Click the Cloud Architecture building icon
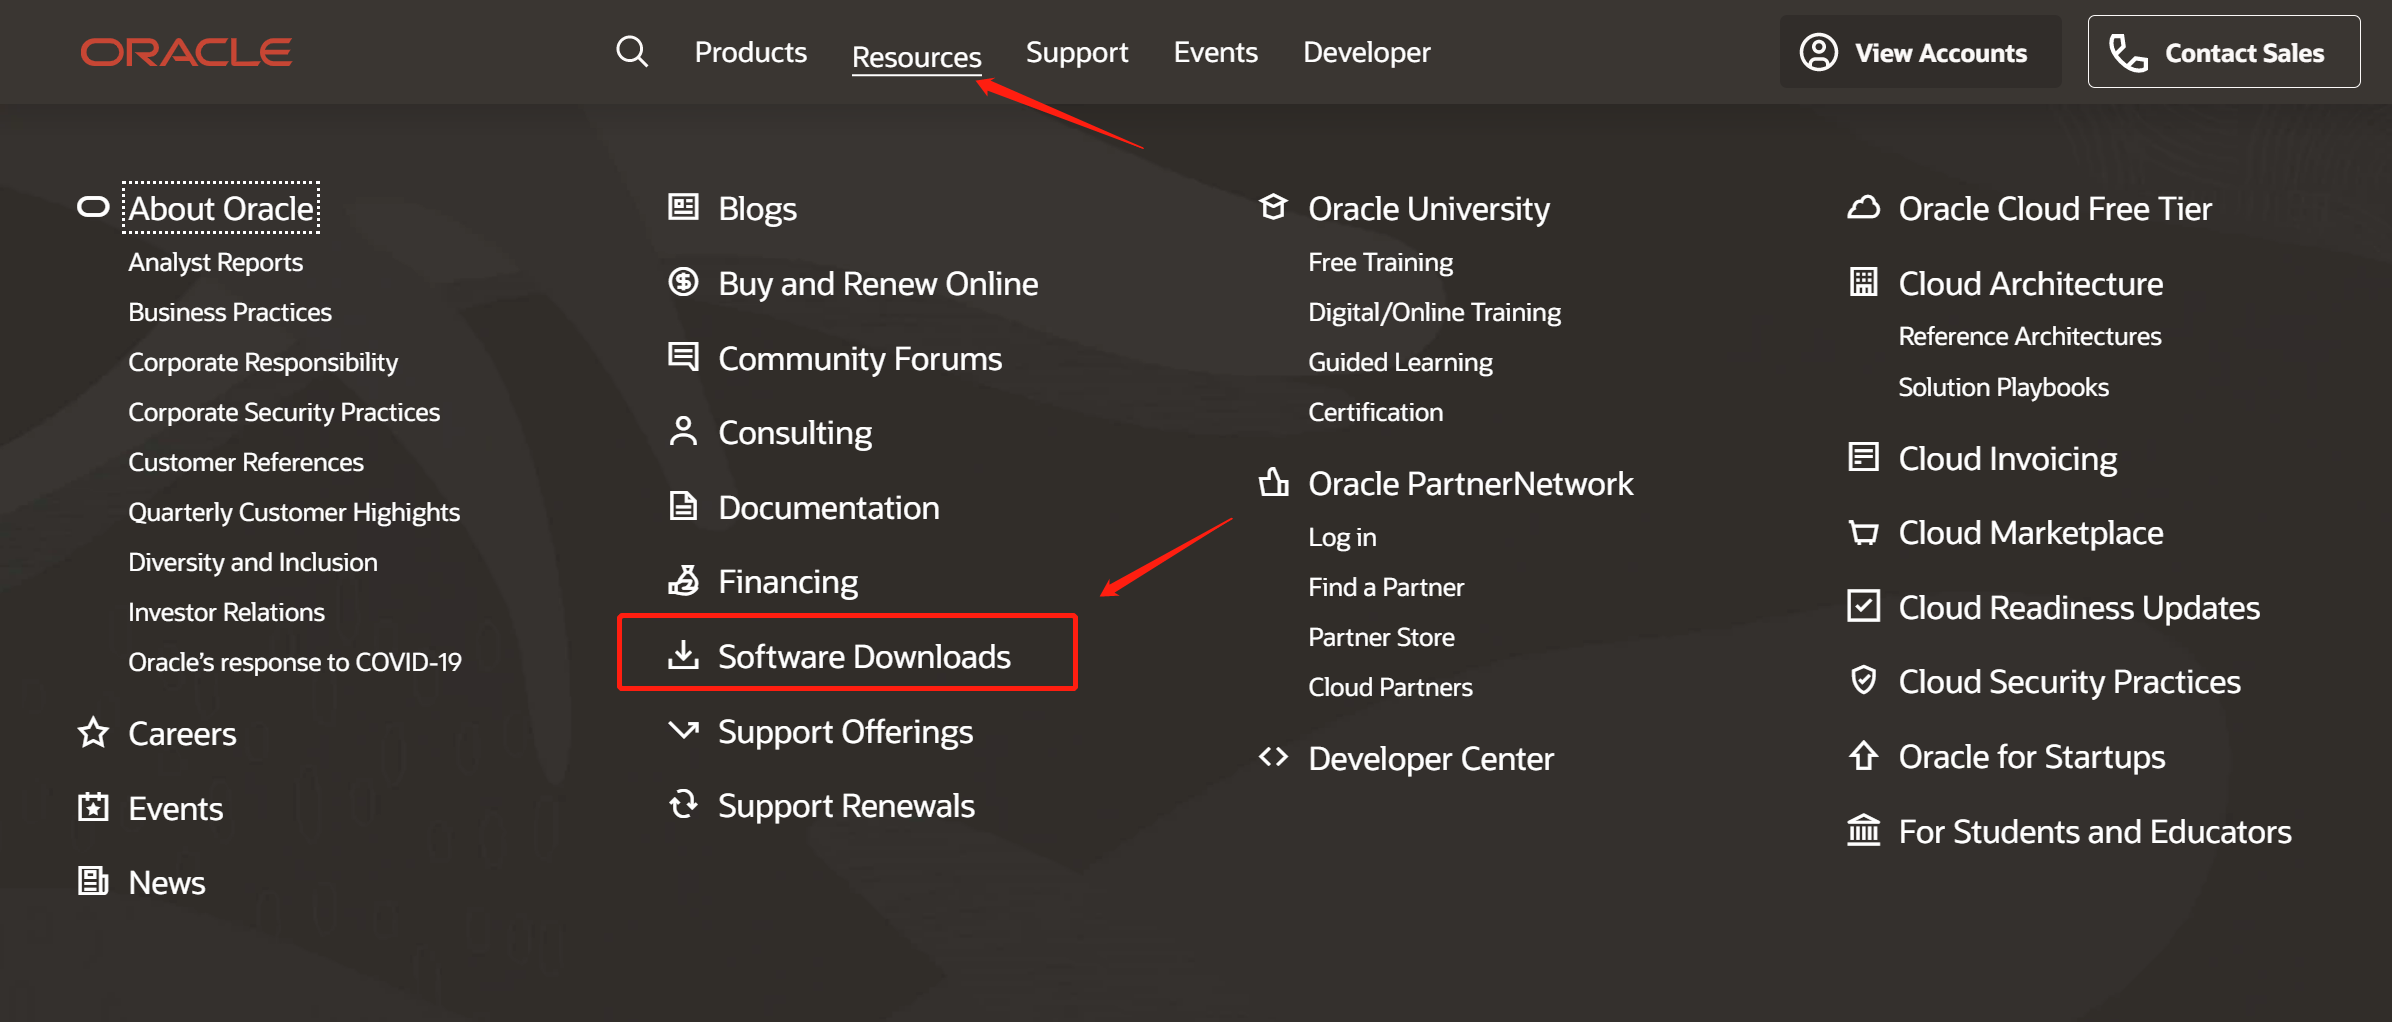The height and width of the screenshot is (1022, 2392). [1863, 282]
